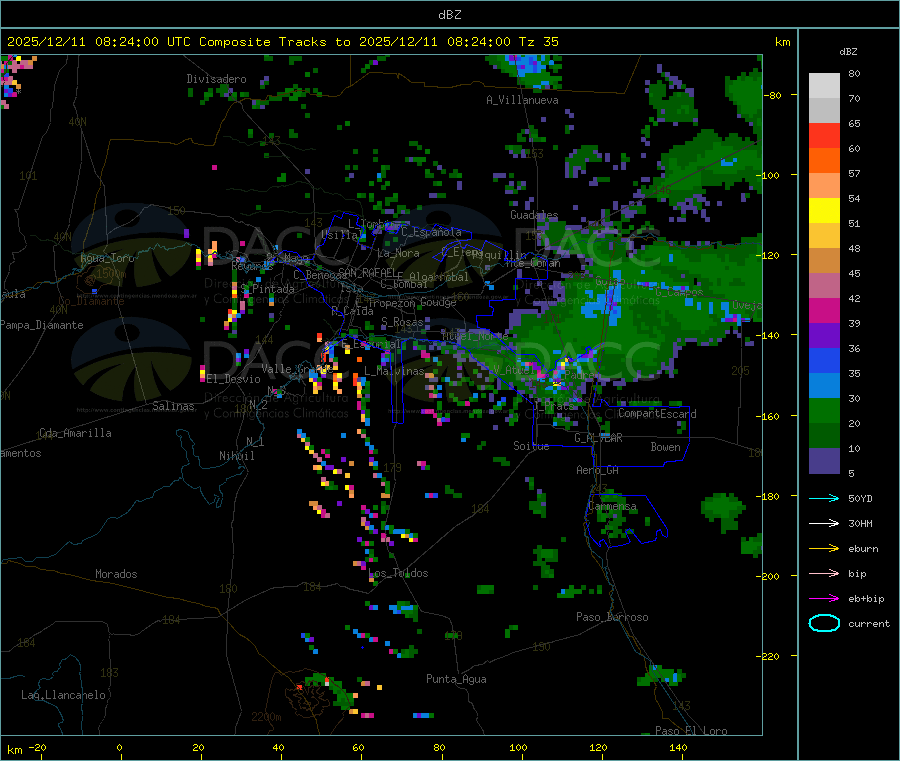Click the bright green swatch in dBZ legend
This screenshot has width=900, height=761.
click(824, 410)
